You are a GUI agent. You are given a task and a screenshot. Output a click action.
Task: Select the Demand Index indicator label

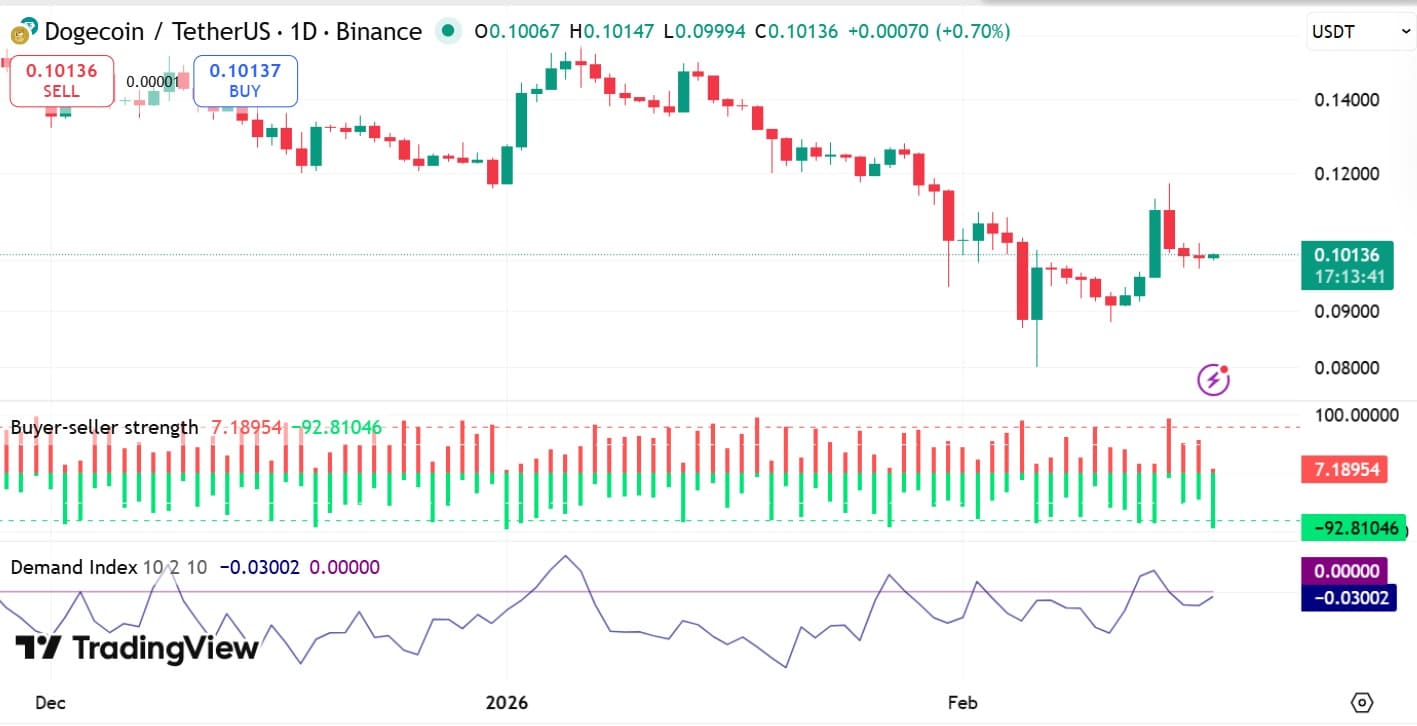(x=73, y=567)
